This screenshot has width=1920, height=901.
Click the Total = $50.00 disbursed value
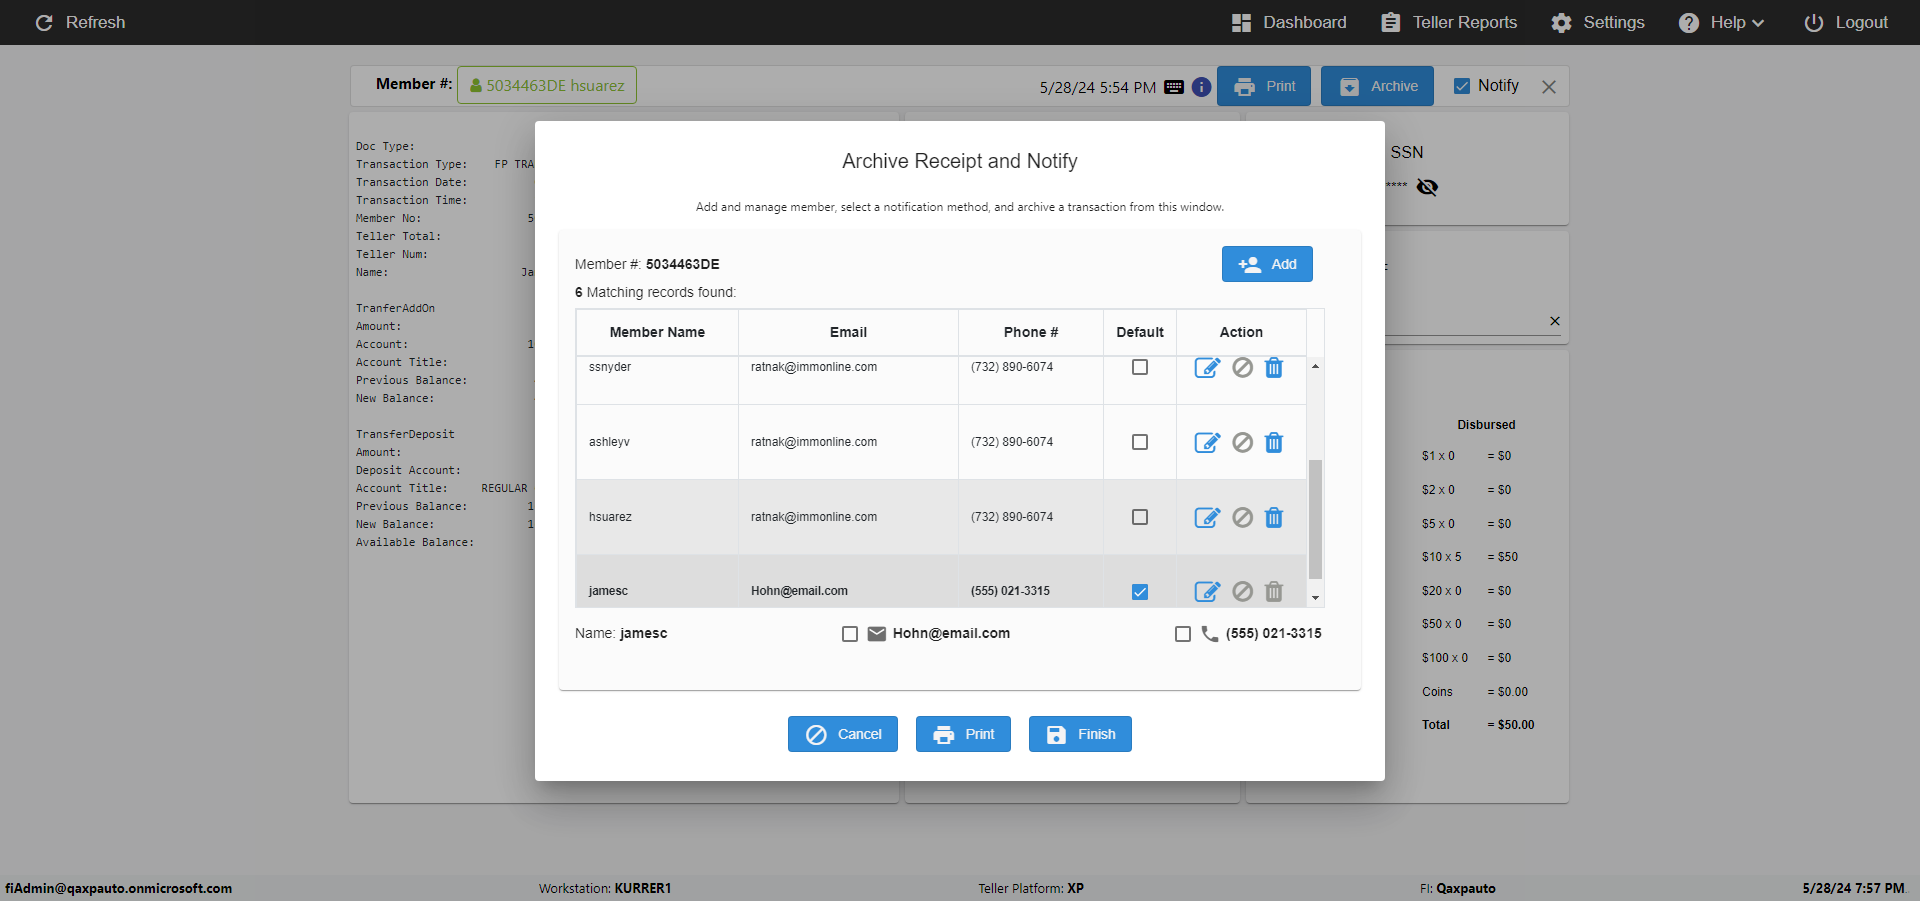tap(1510, 725)
